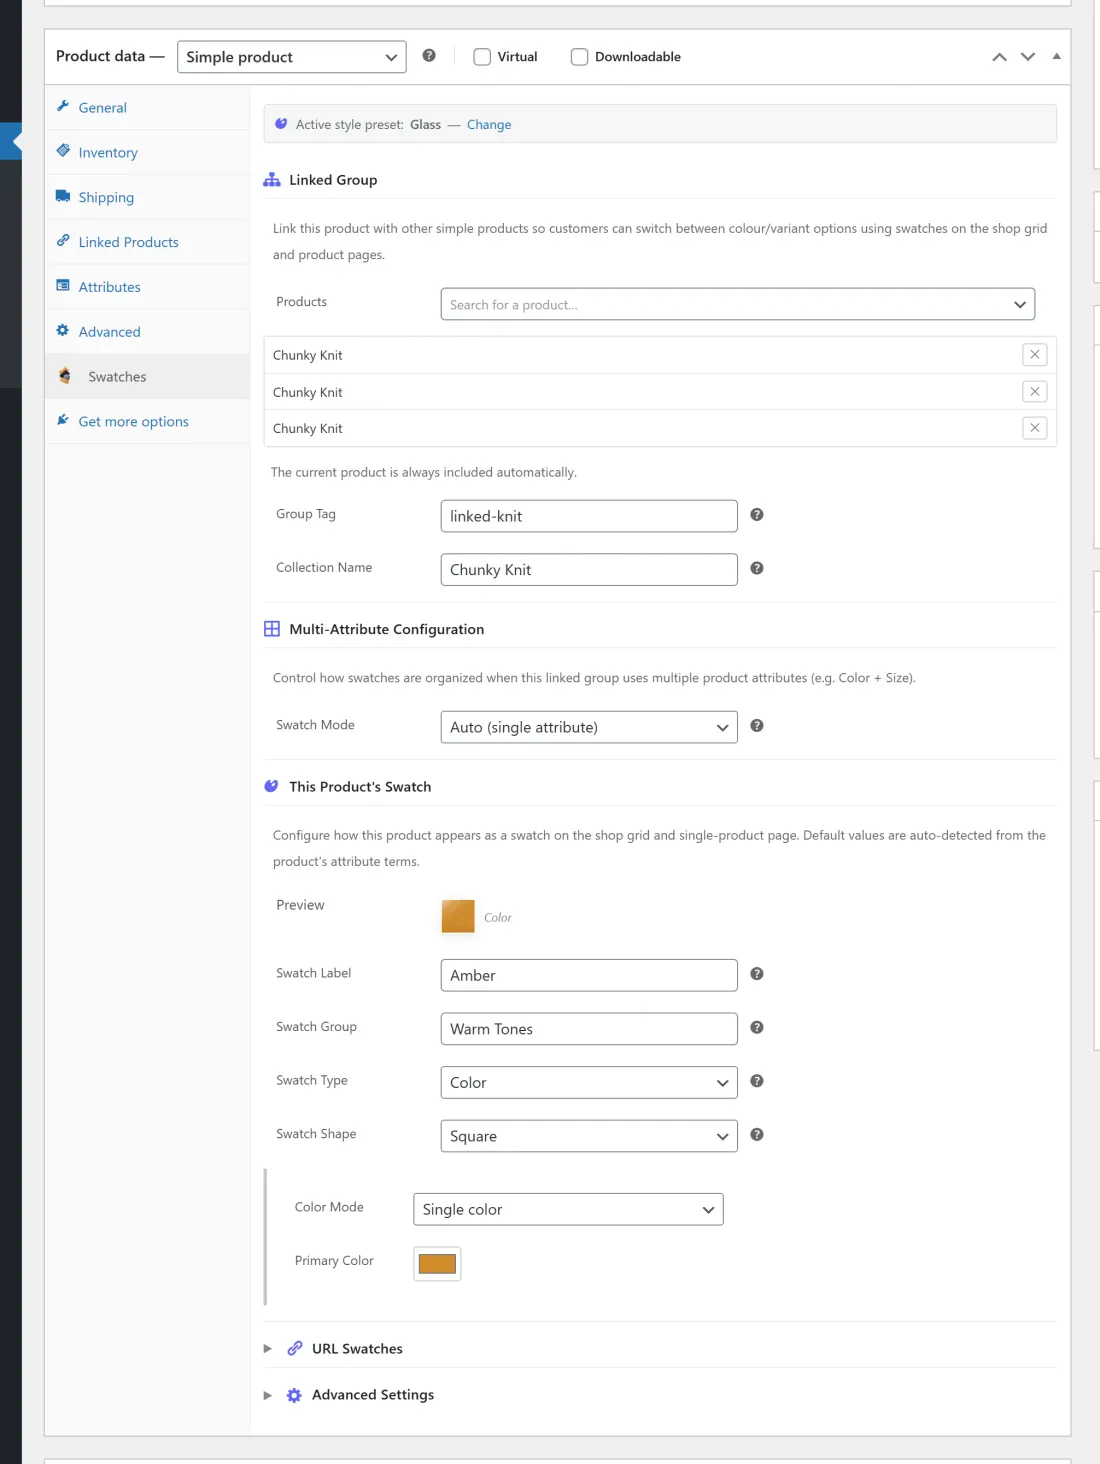
Task: Click the Group Tag input field
Action: click(589, 516)
